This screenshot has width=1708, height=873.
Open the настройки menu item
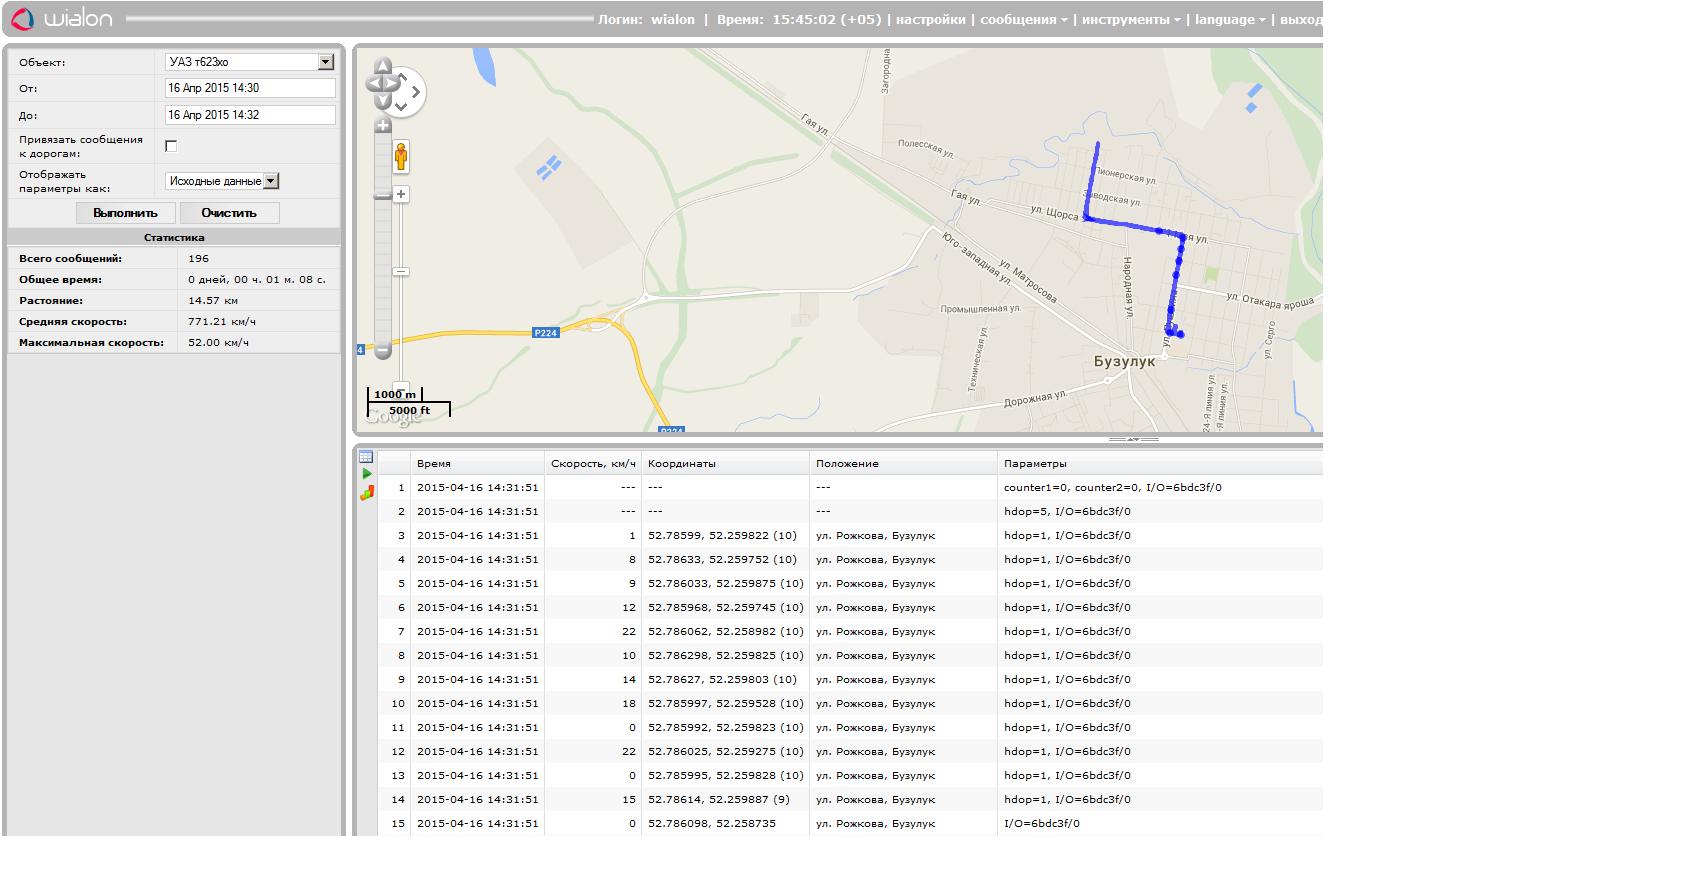pos(930,19)
